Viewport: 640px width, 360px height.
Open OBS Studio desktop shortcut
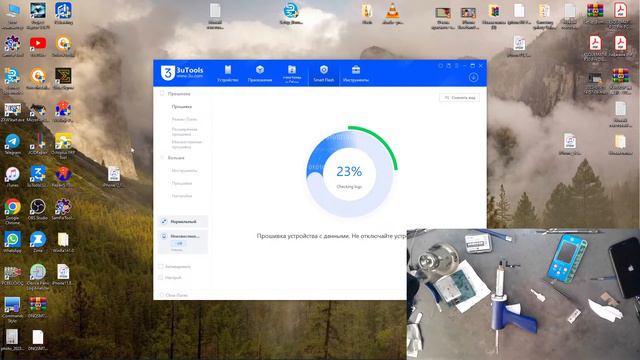[38, 209]
